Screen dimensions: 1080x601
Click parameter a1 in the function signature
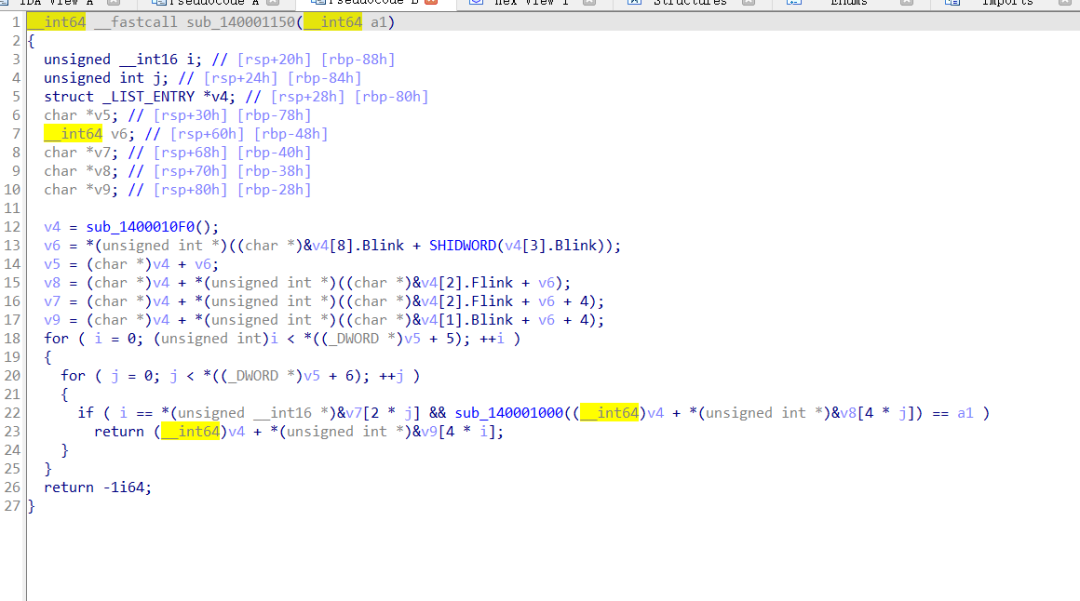[x=378, y=22]
